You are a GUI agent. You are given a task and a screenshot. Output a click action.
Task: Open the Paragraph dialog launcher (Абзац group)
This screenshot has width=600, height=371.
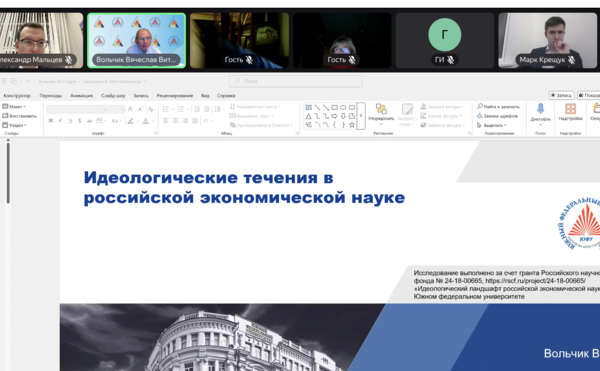pyautogui.click(x=297, y=133)
